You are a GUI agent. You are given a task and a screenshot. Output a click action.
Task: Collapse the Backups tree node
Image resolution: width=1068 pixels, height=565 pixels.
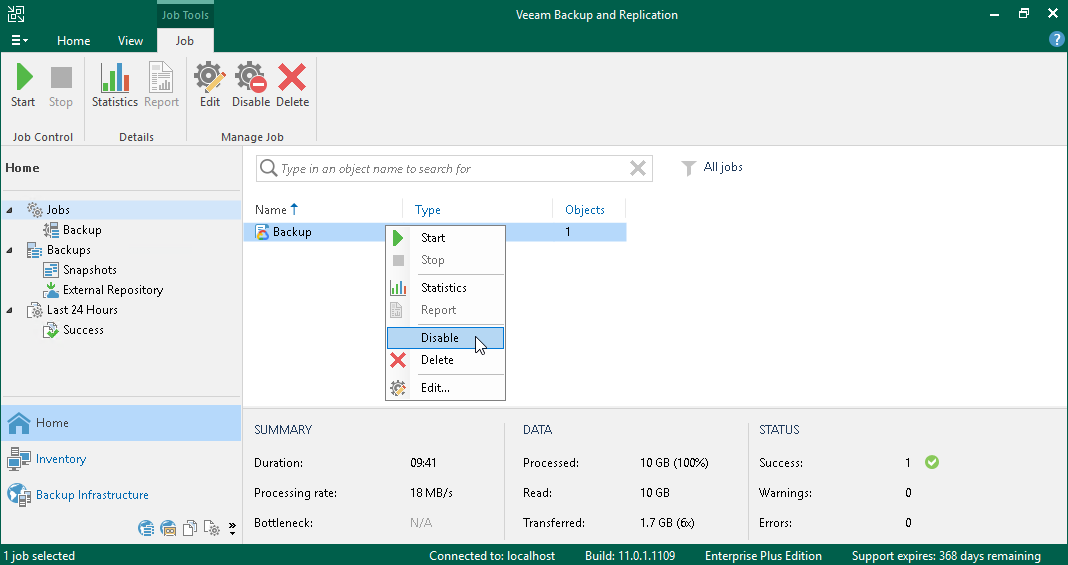(10, 251)
